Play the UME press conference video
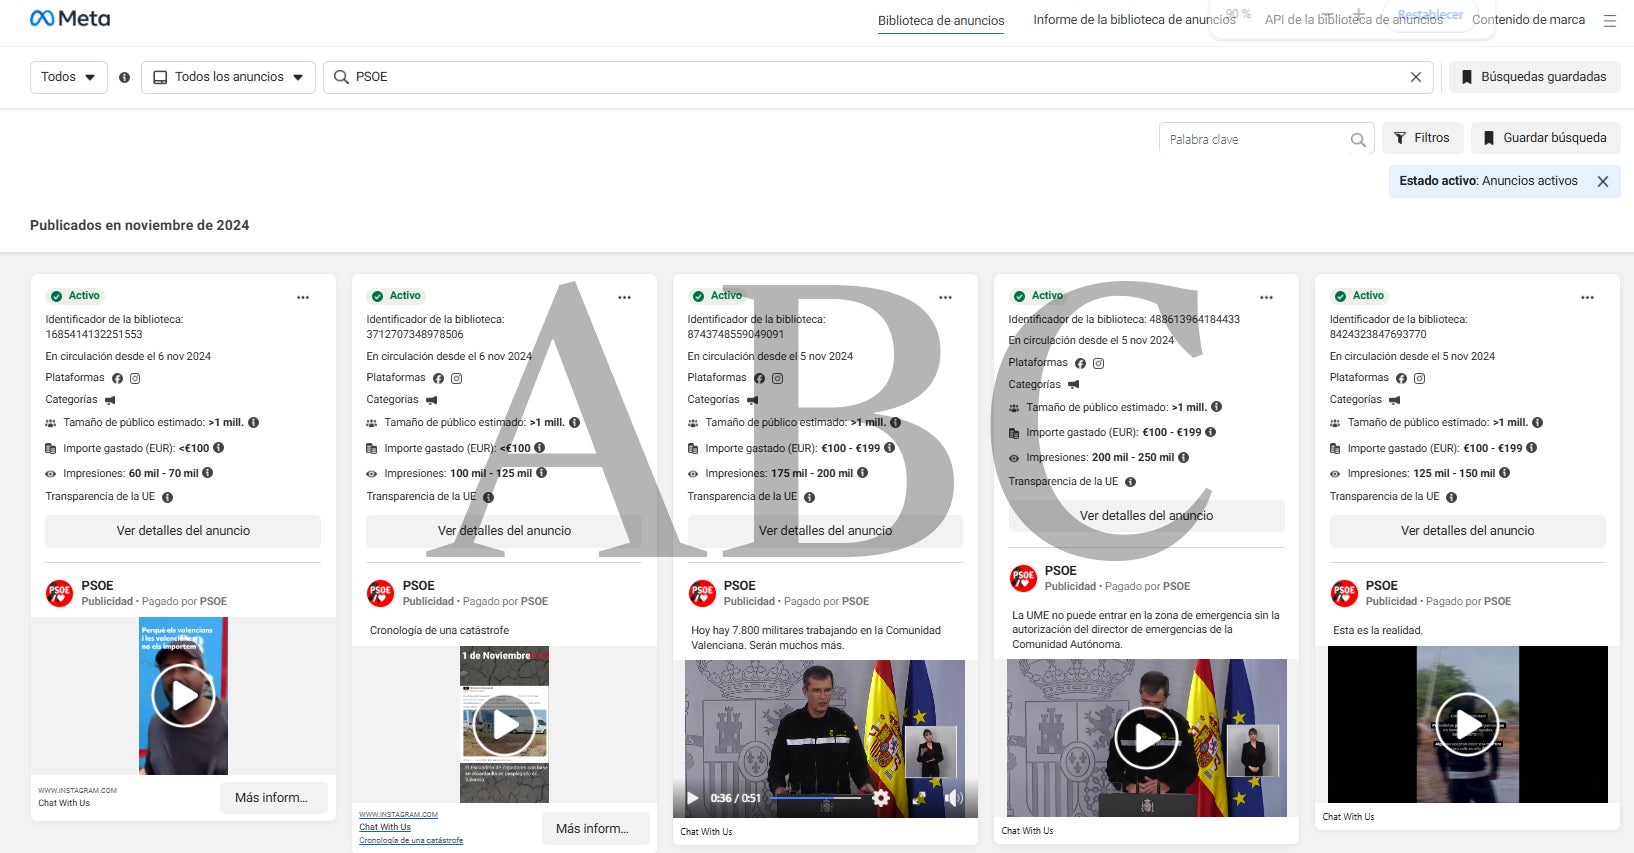 click(x=1146, y=738)
